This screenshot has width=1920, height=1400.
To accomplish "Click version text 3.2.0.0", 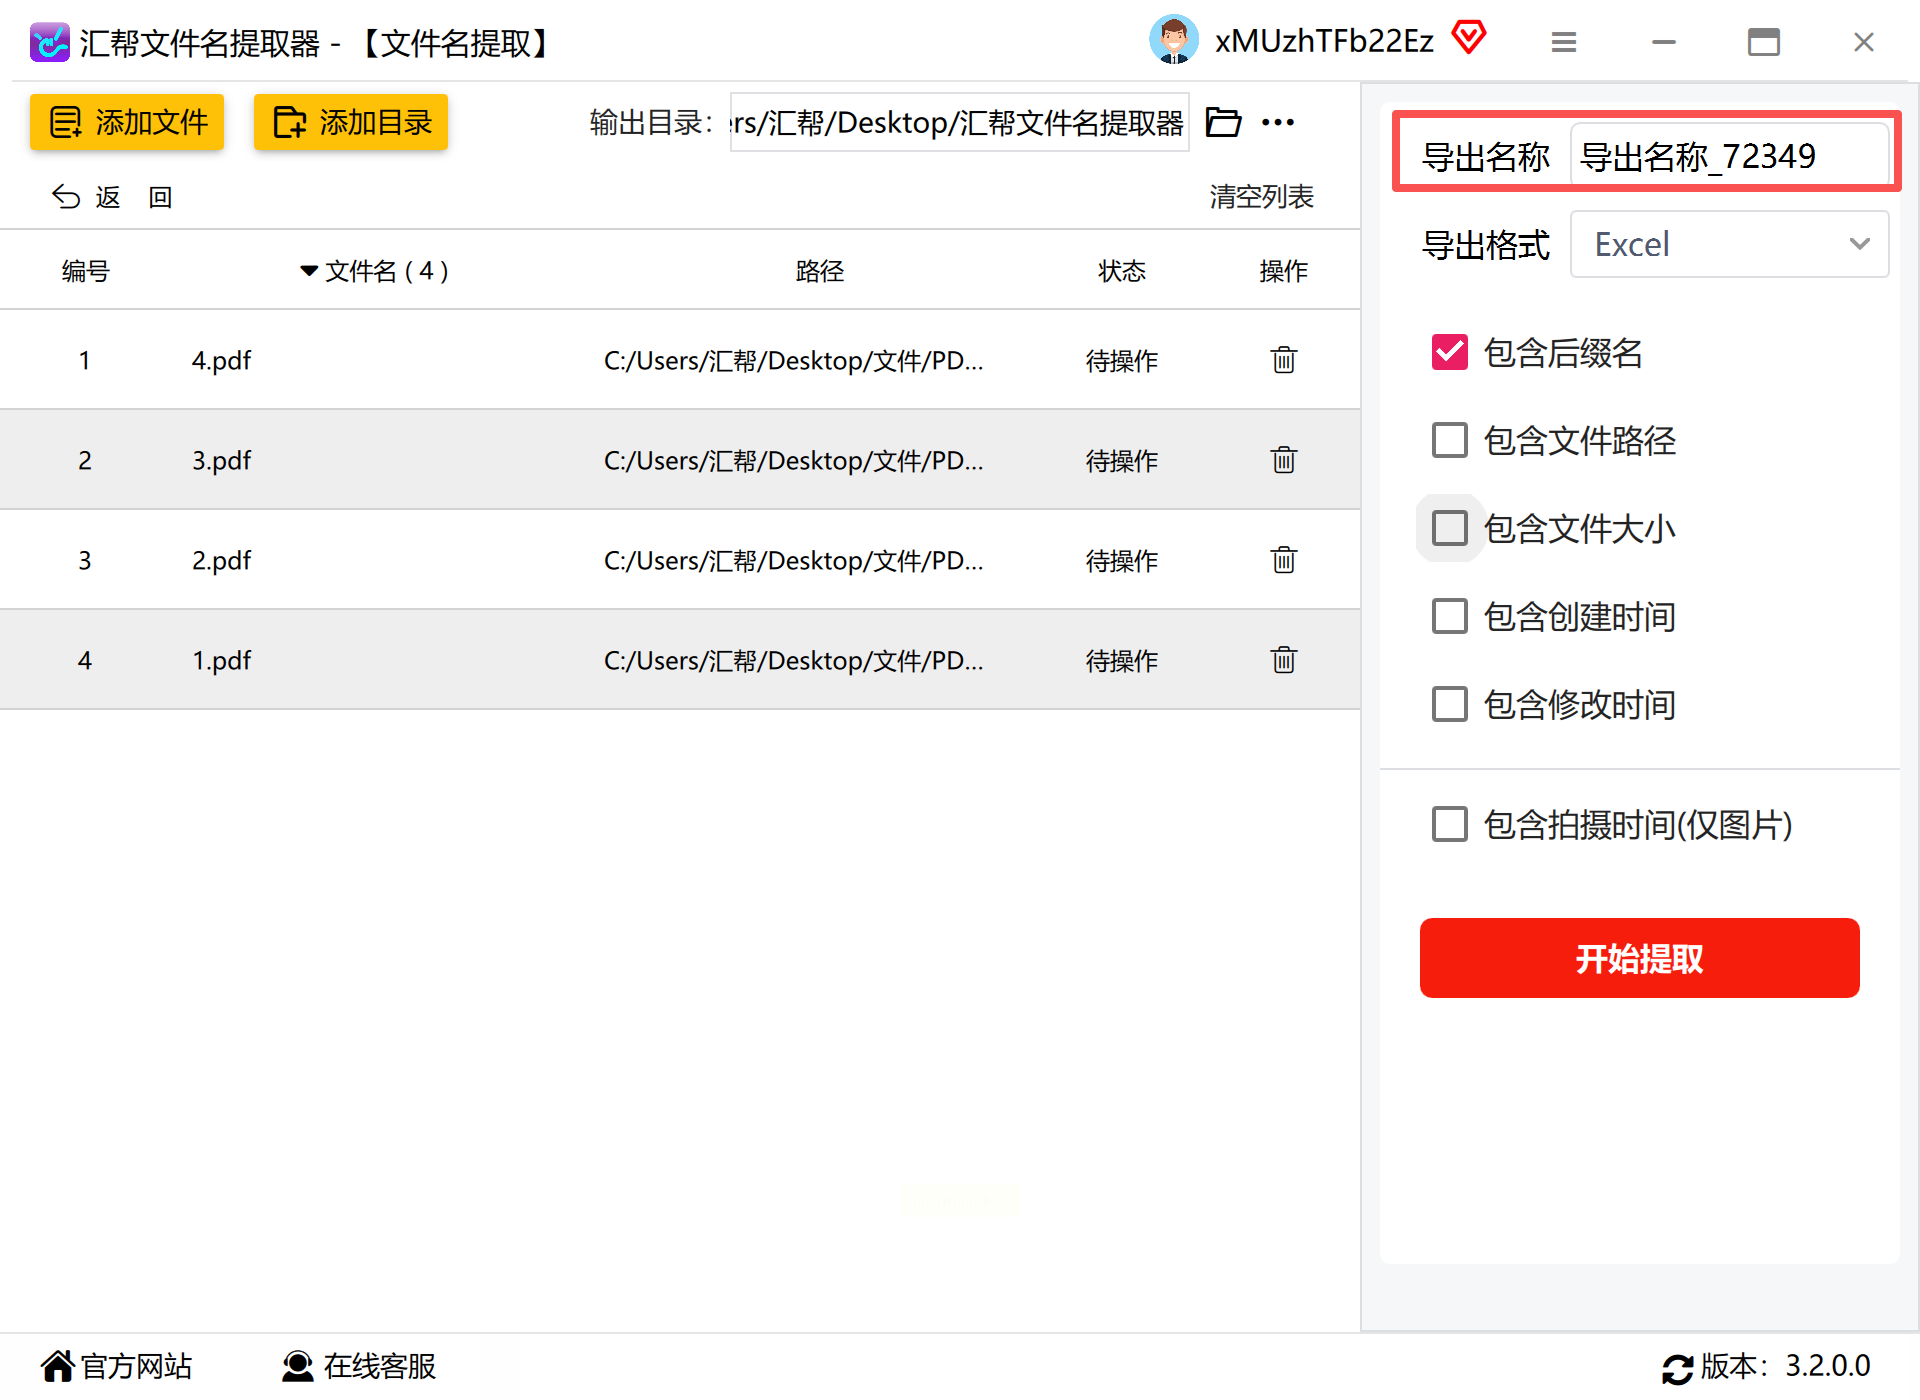I will [x=1828, y=1366].
